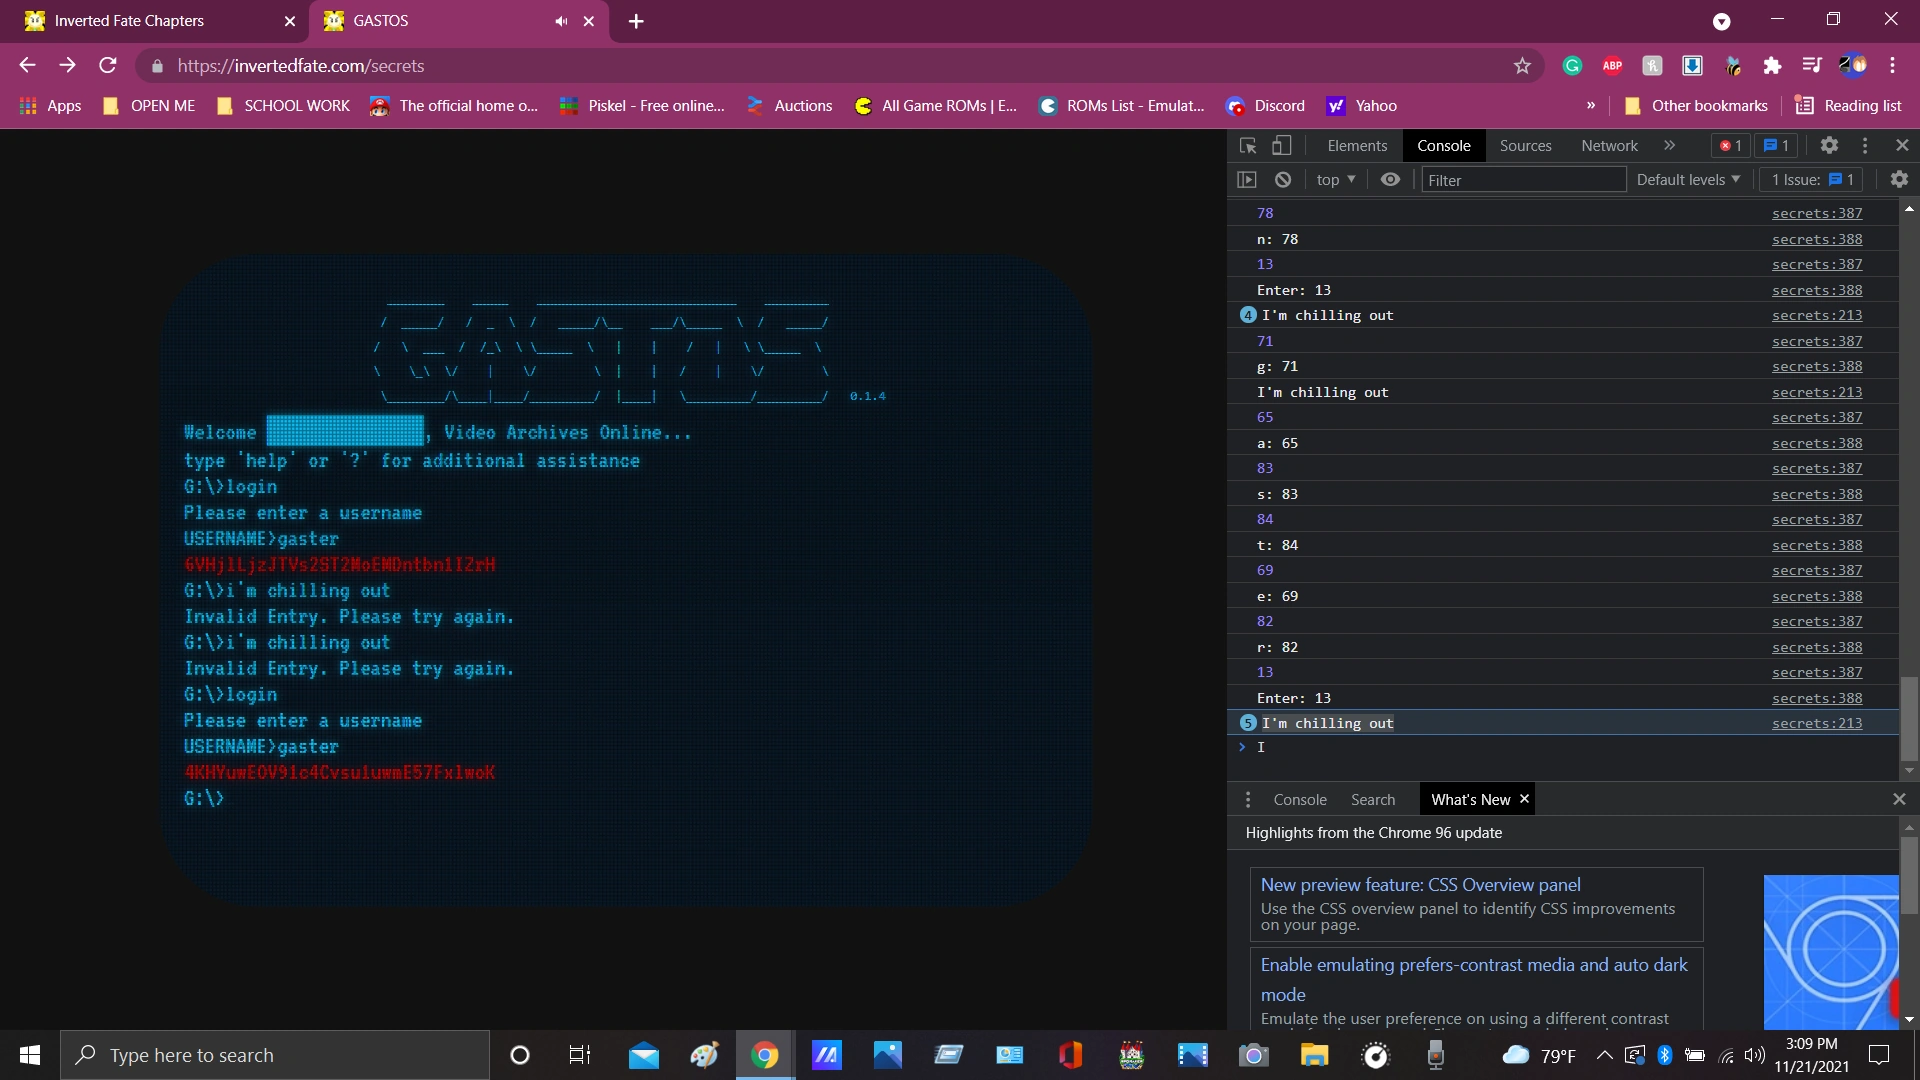This screenshot has width=1920, height=1080.
Task: Show the console sidebar
Action: [x=1246, y=180]
